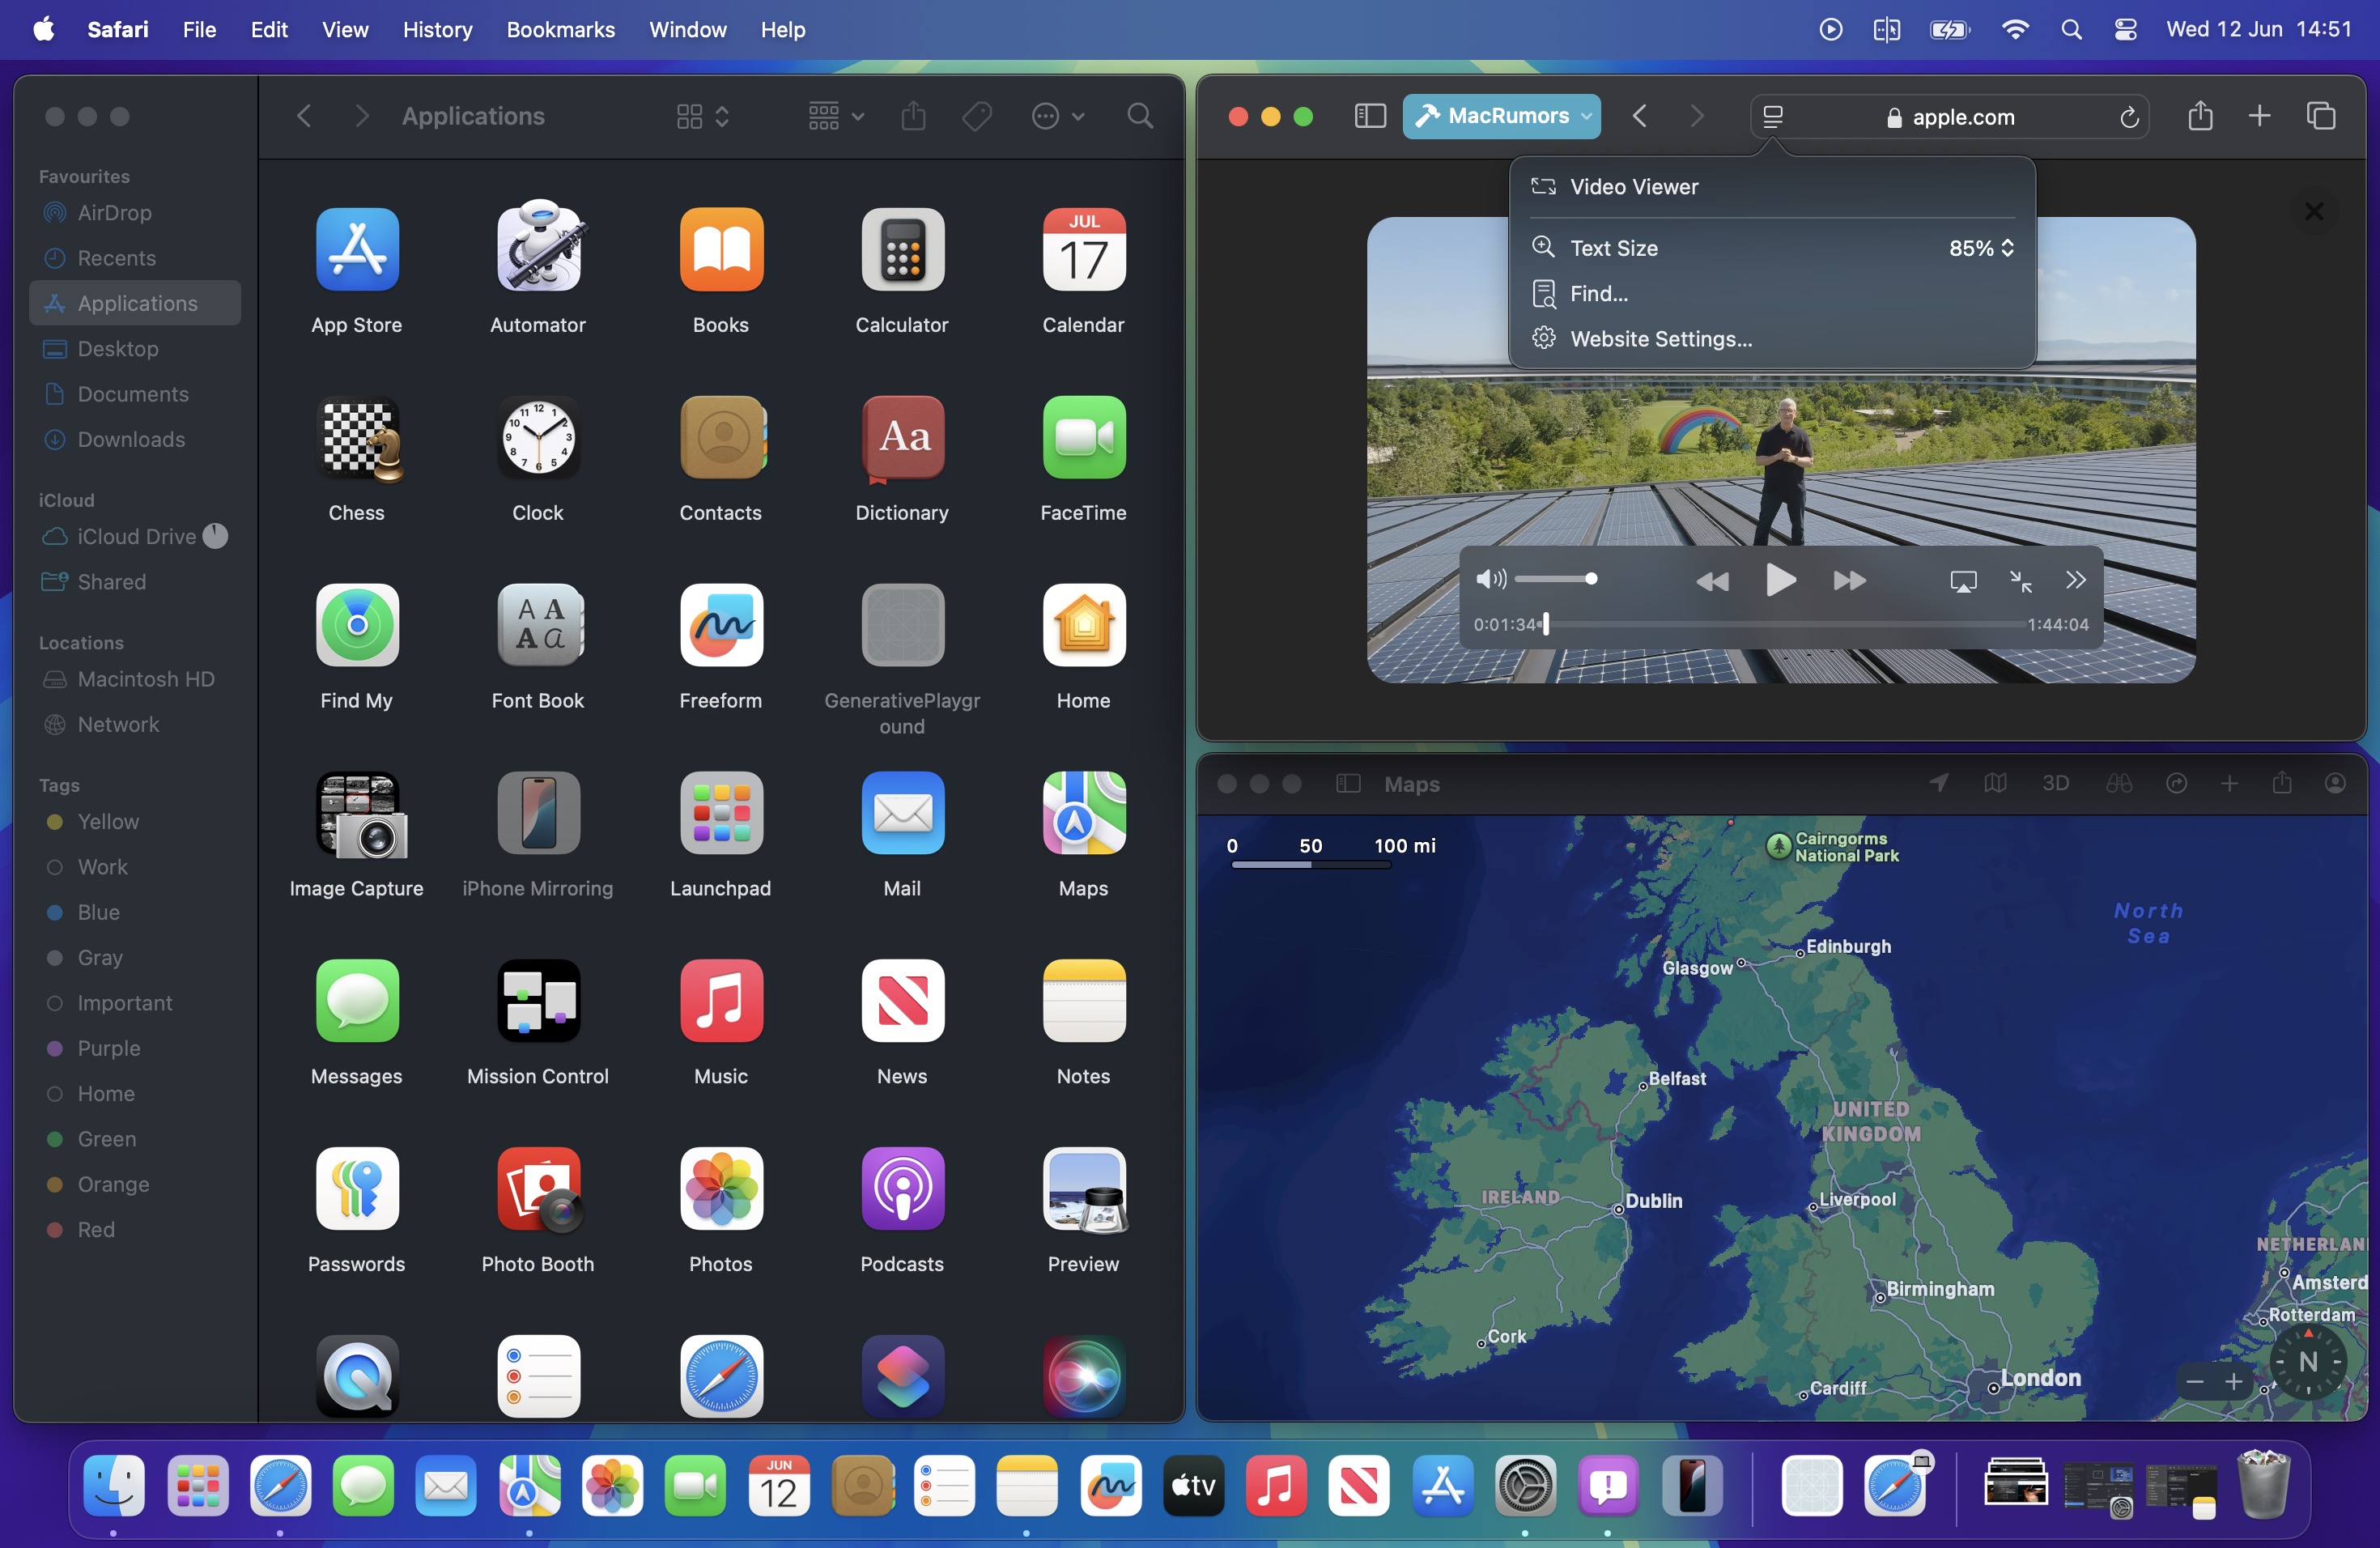The height and width of the screenshot is (1548, 2380).
Task: Expand the MacRumors tab dropdown
Action: click(x=1587, y=114)
